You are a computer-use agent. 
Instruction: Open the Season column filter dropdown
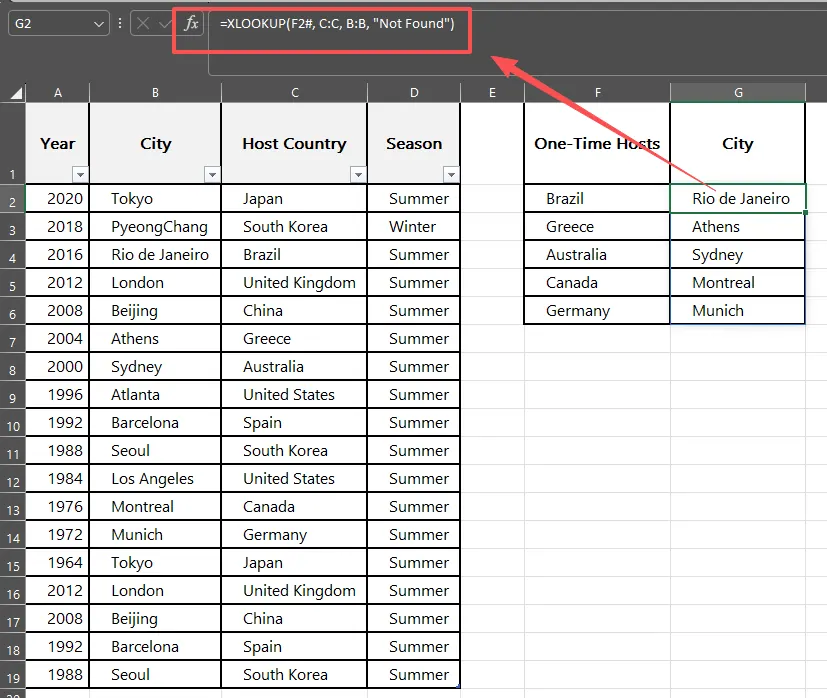(x=451, y=174)
